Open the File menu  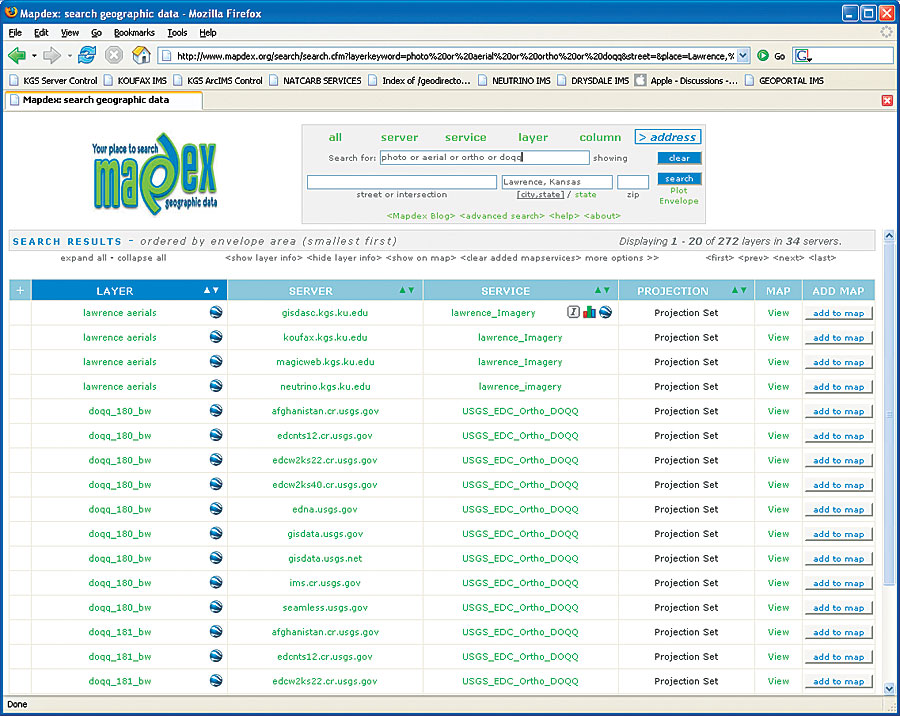(x=15, y=33)
